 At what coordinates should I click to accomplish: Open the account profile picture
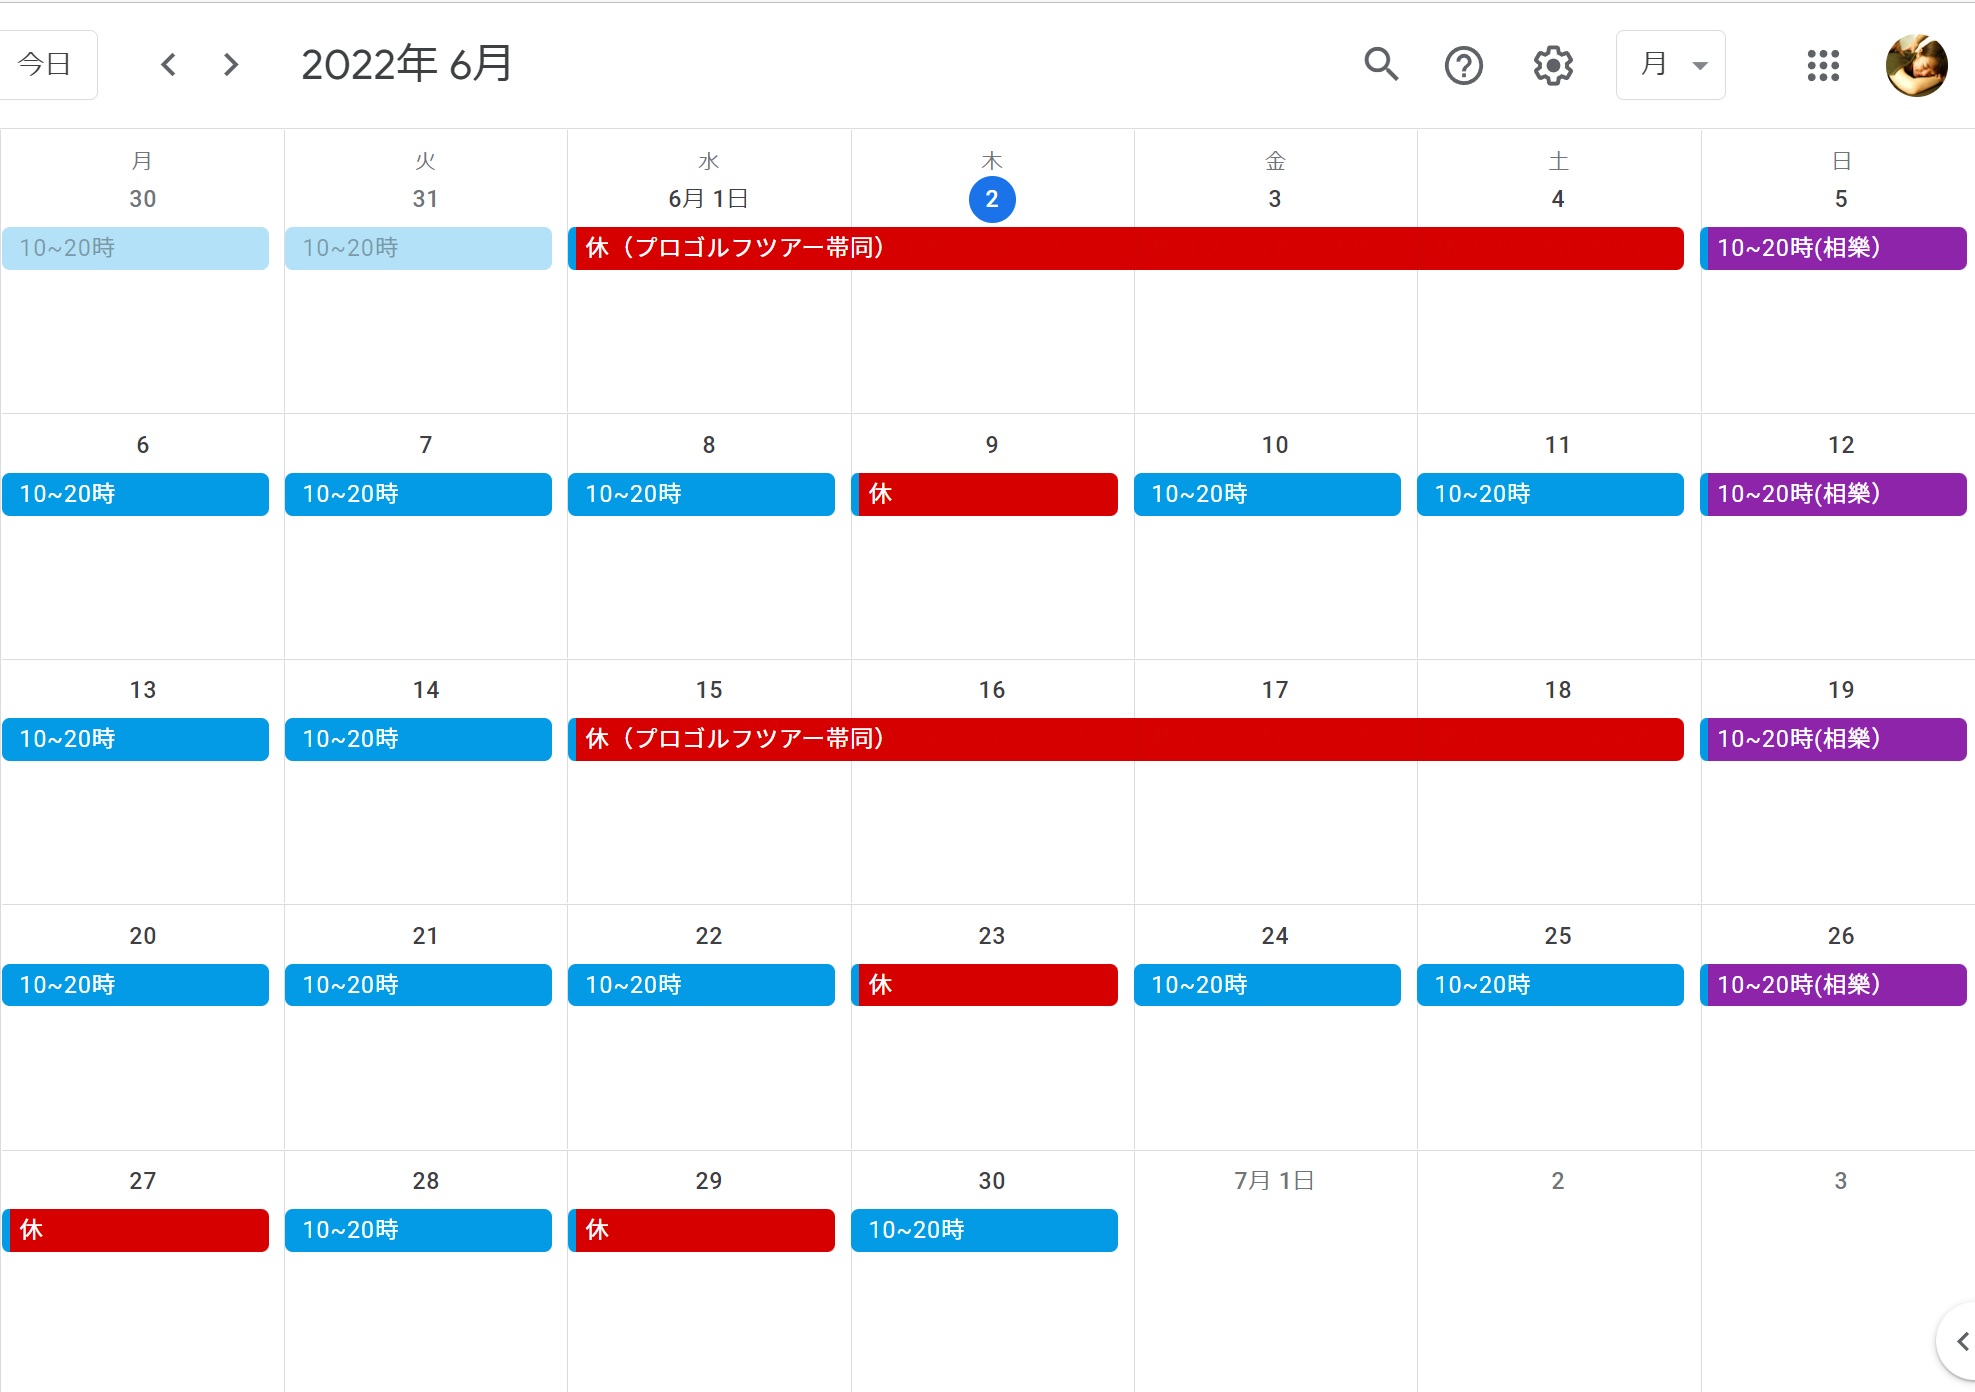(1916, 66)
